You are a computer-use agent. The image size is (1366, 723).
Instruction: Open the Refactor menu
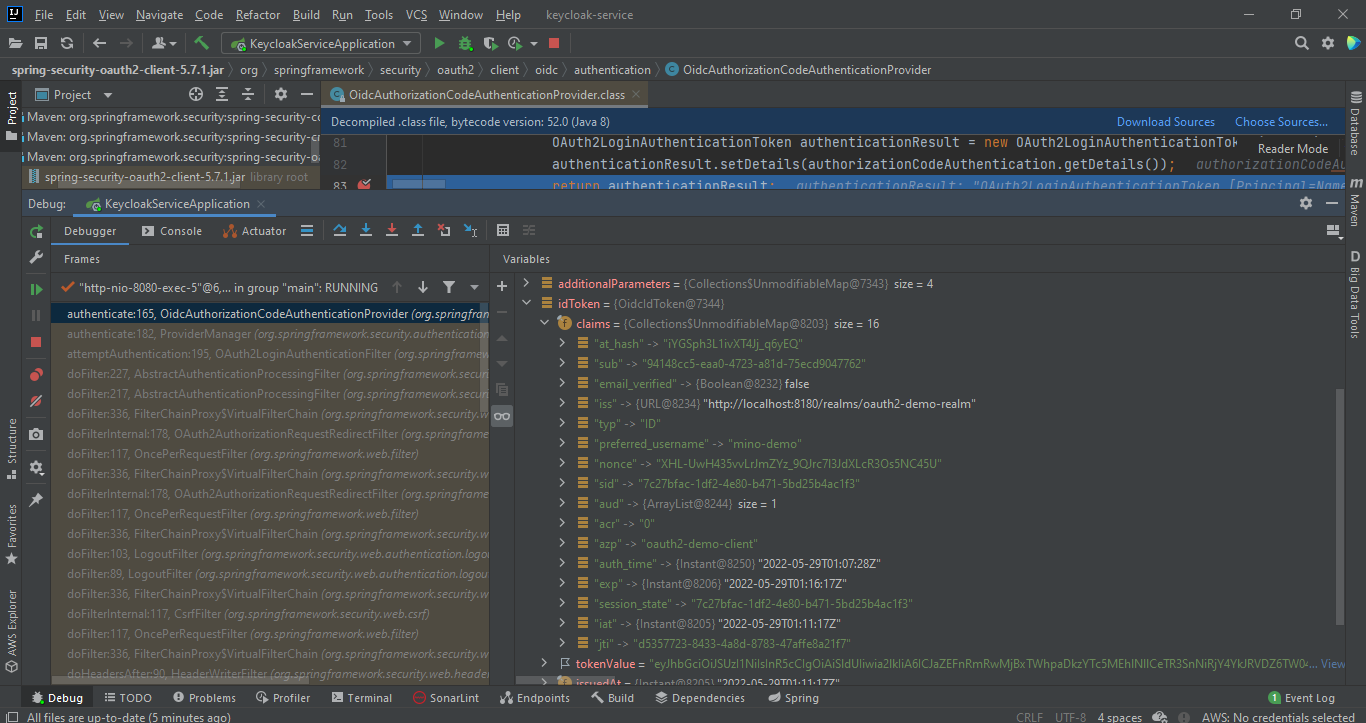click(x=258, y=15)
